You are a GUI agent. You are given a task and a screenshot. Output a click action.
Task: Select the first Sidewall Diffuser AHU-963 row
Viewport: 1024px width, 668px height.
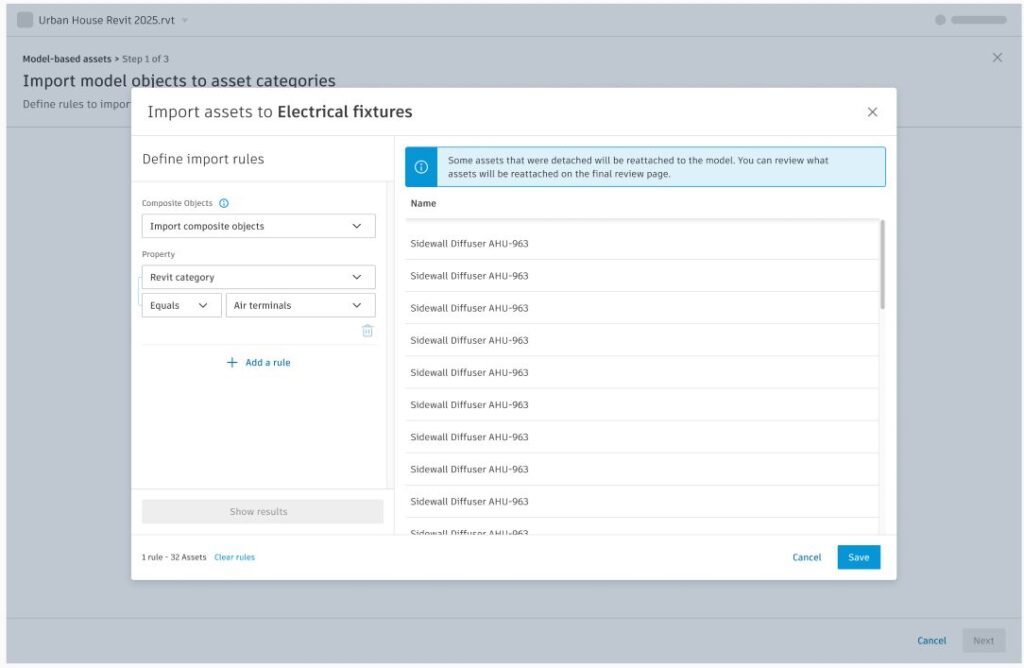(x=640, y=244)
